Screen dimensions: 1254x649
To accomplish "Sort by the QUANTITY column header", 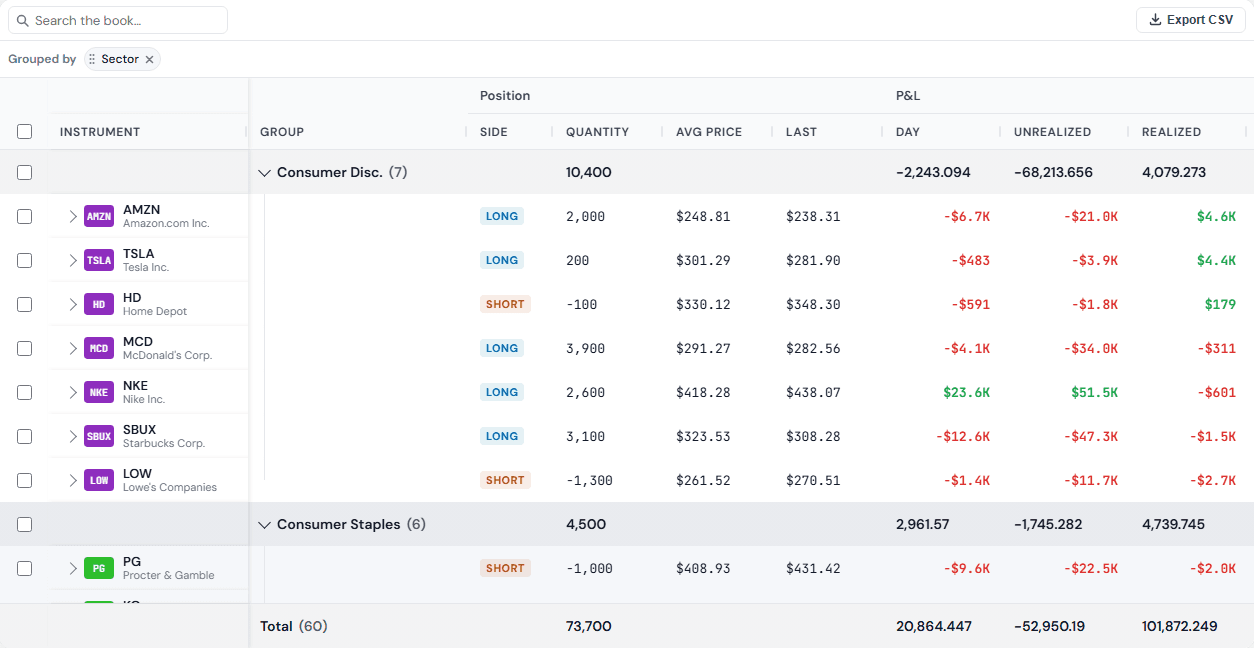I will (x=597, y=132).
